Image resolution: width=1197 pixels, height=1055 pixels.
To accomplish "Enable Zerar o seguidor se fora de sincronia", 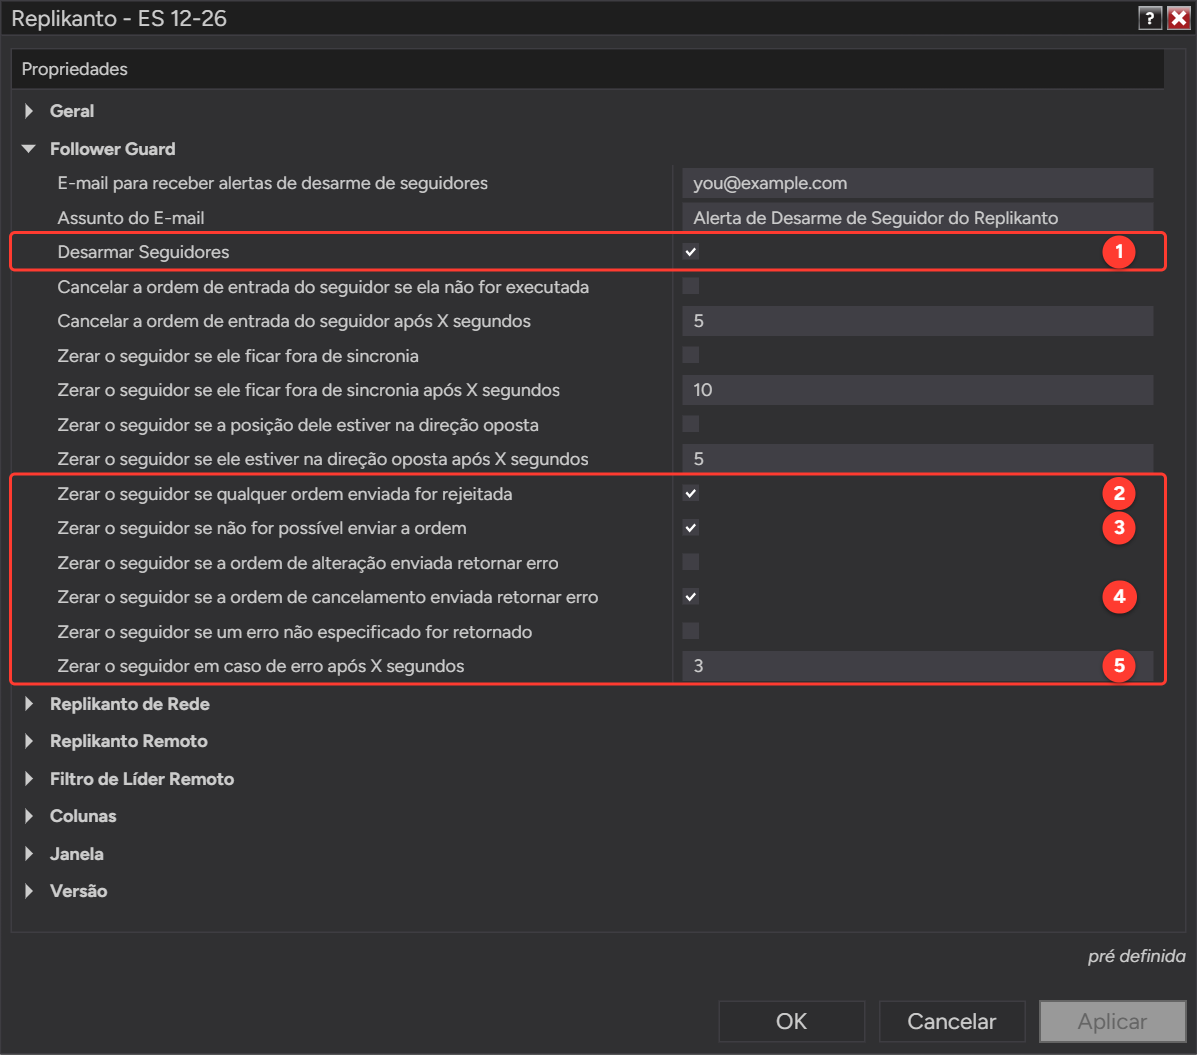I will click(691, 355).
